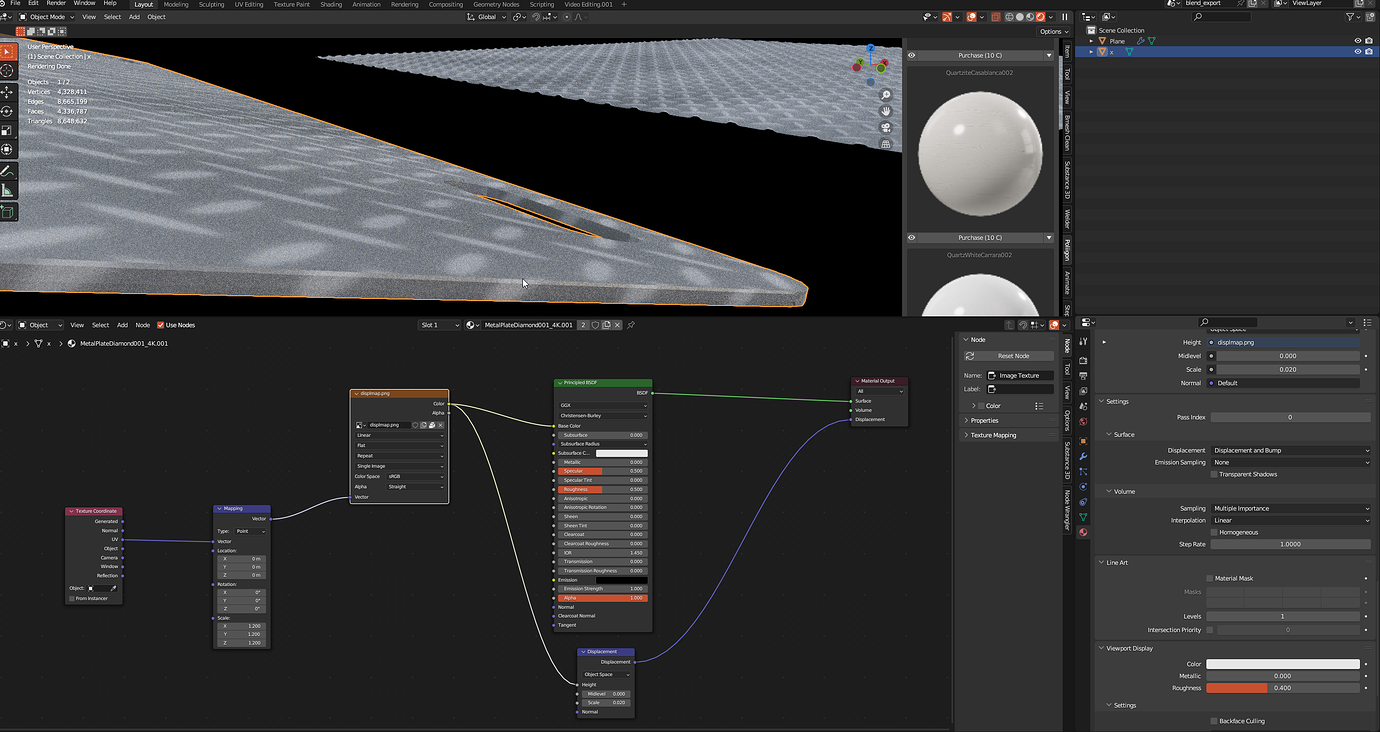
Task: Click the zoom magnifier icon in viewport
Action: (x=886, y=95)
